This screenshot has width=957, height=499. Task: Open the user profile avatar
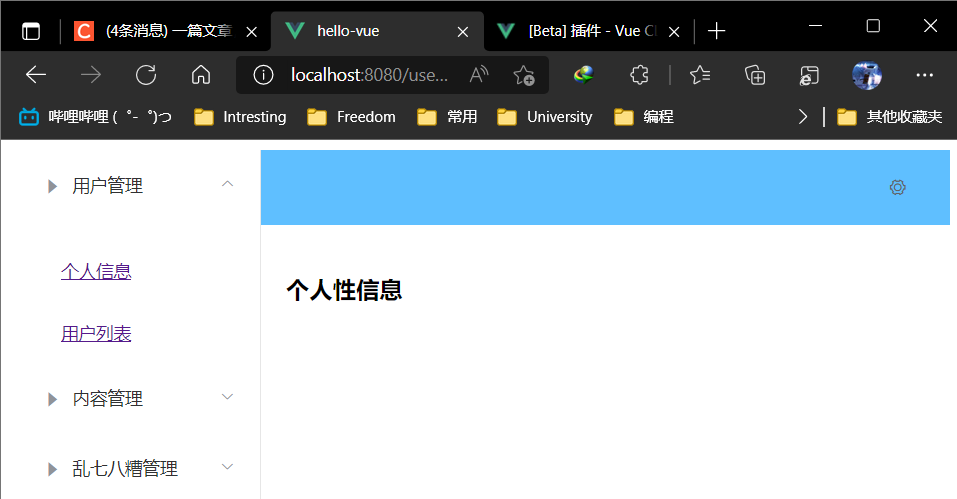(x=867, y=75)
